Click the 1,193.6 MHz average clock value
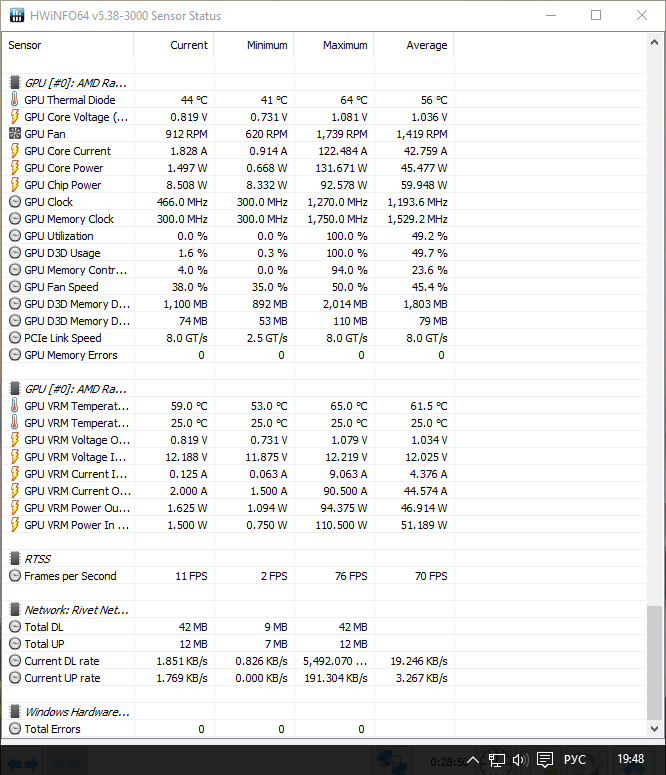The image size is (666, 775). [x=417, y=202]
